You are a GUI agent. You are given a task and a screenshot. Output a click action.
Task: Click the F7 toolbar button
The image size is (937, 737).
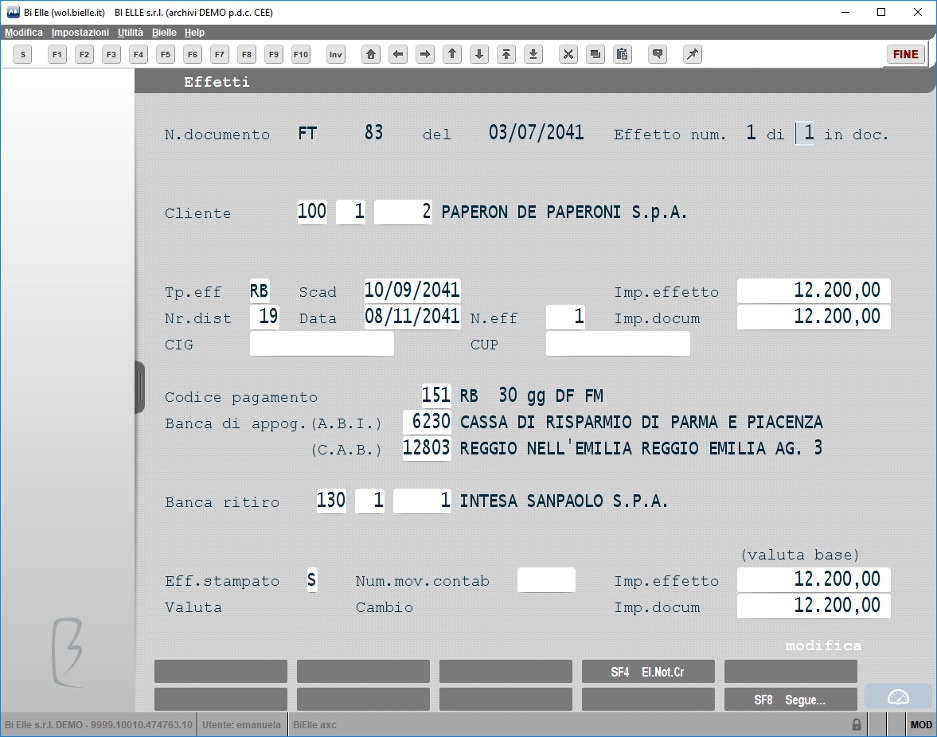point(219,54)
